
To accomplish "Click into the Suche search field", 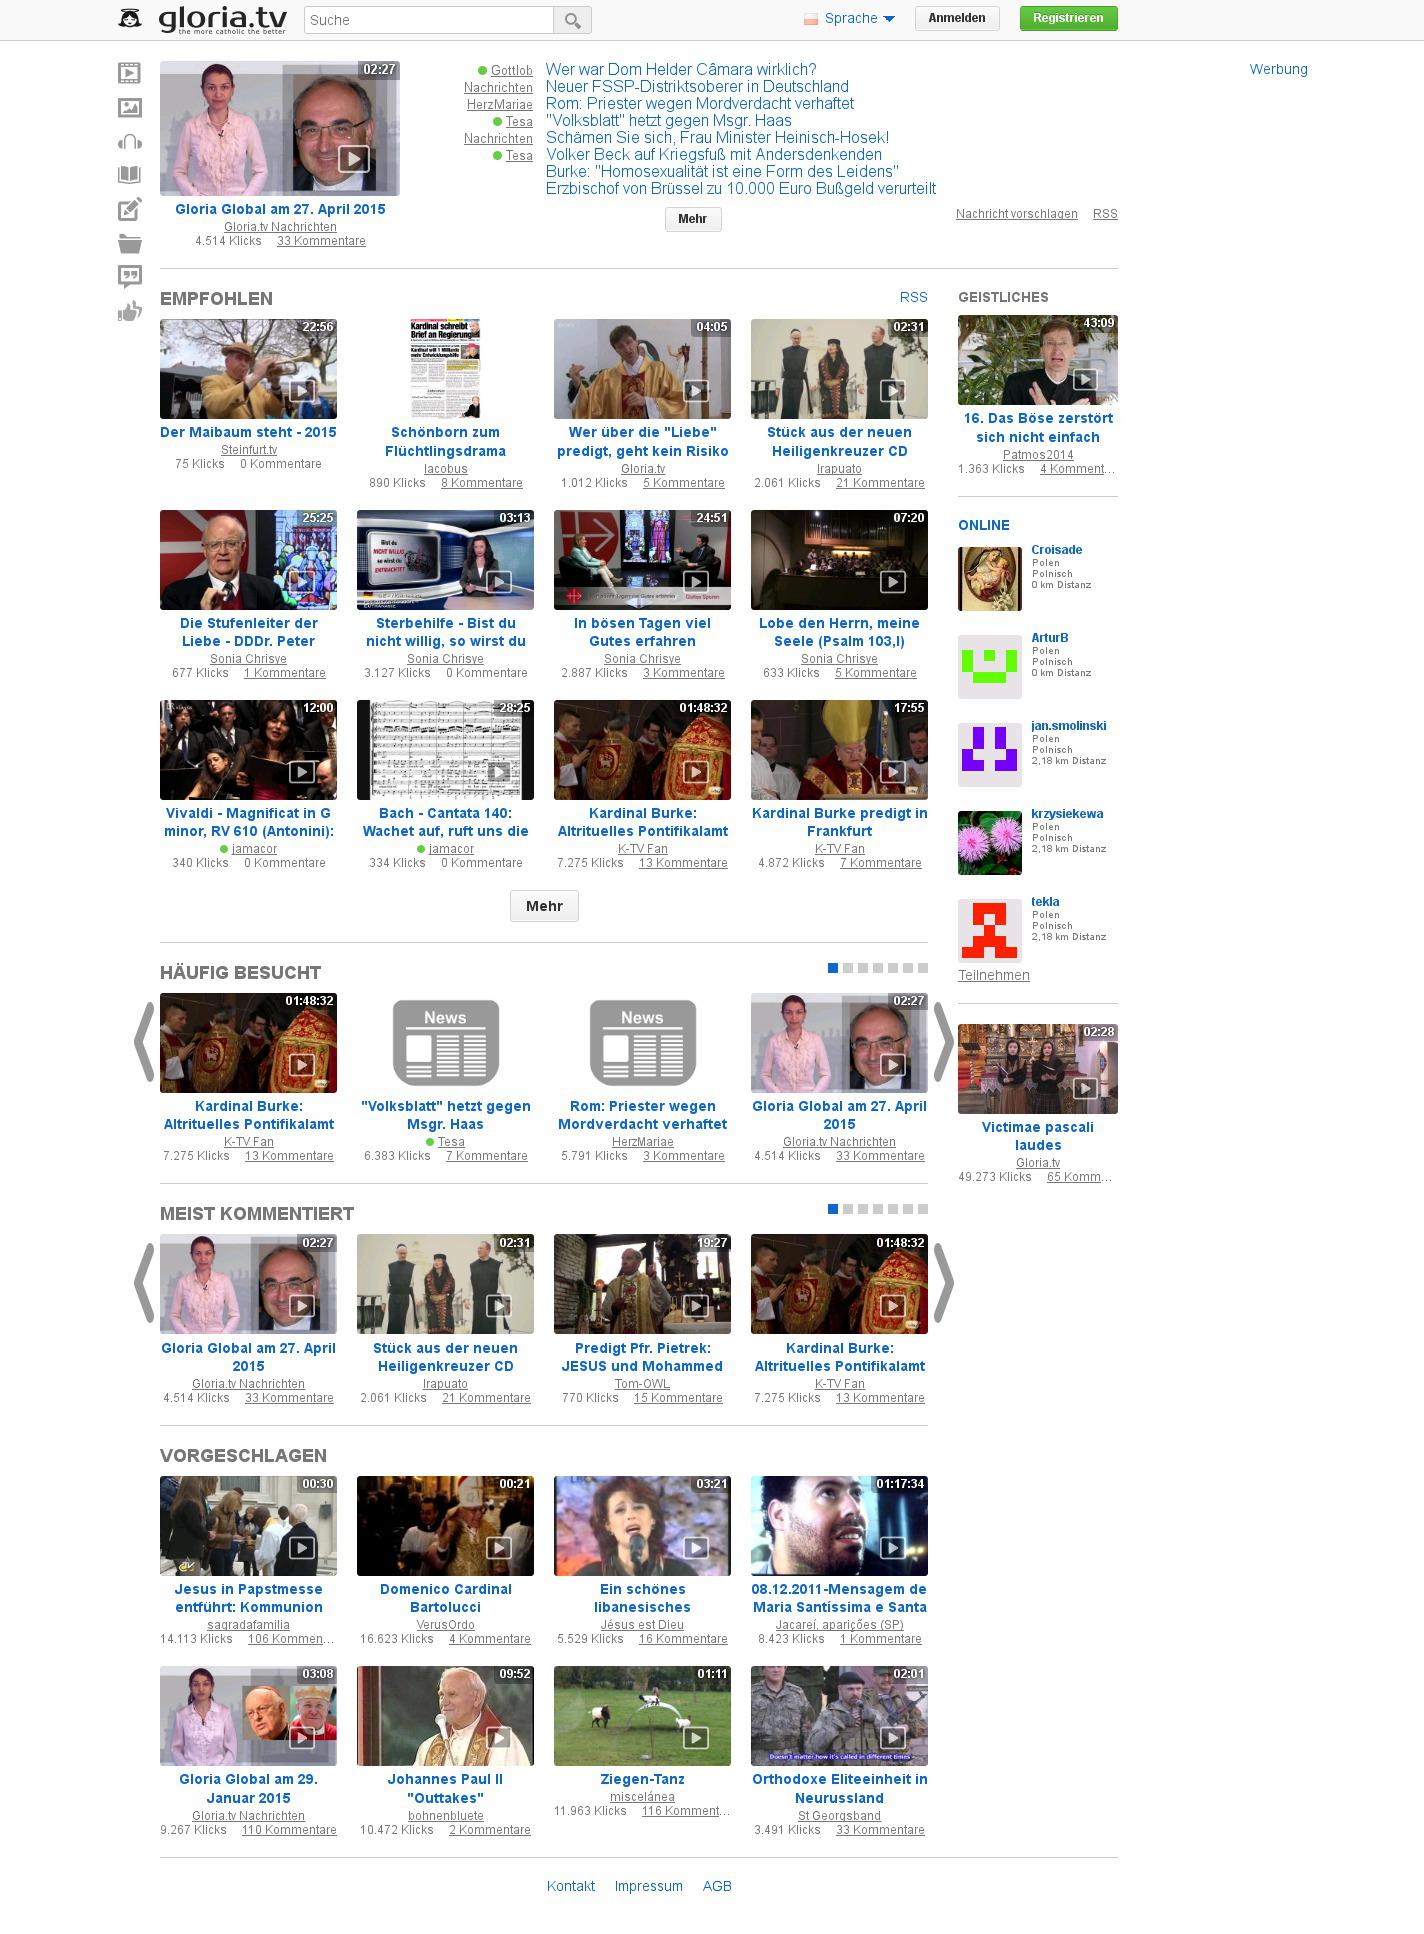I will (x=428, y=20).
